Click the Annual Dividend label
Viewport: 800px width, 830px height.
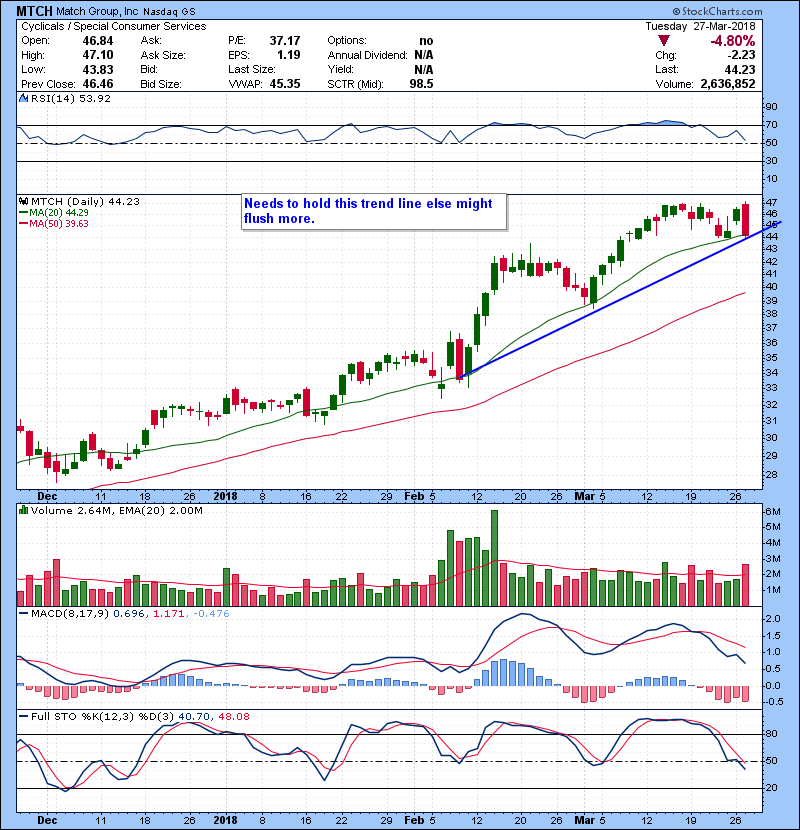click(367, 55)
